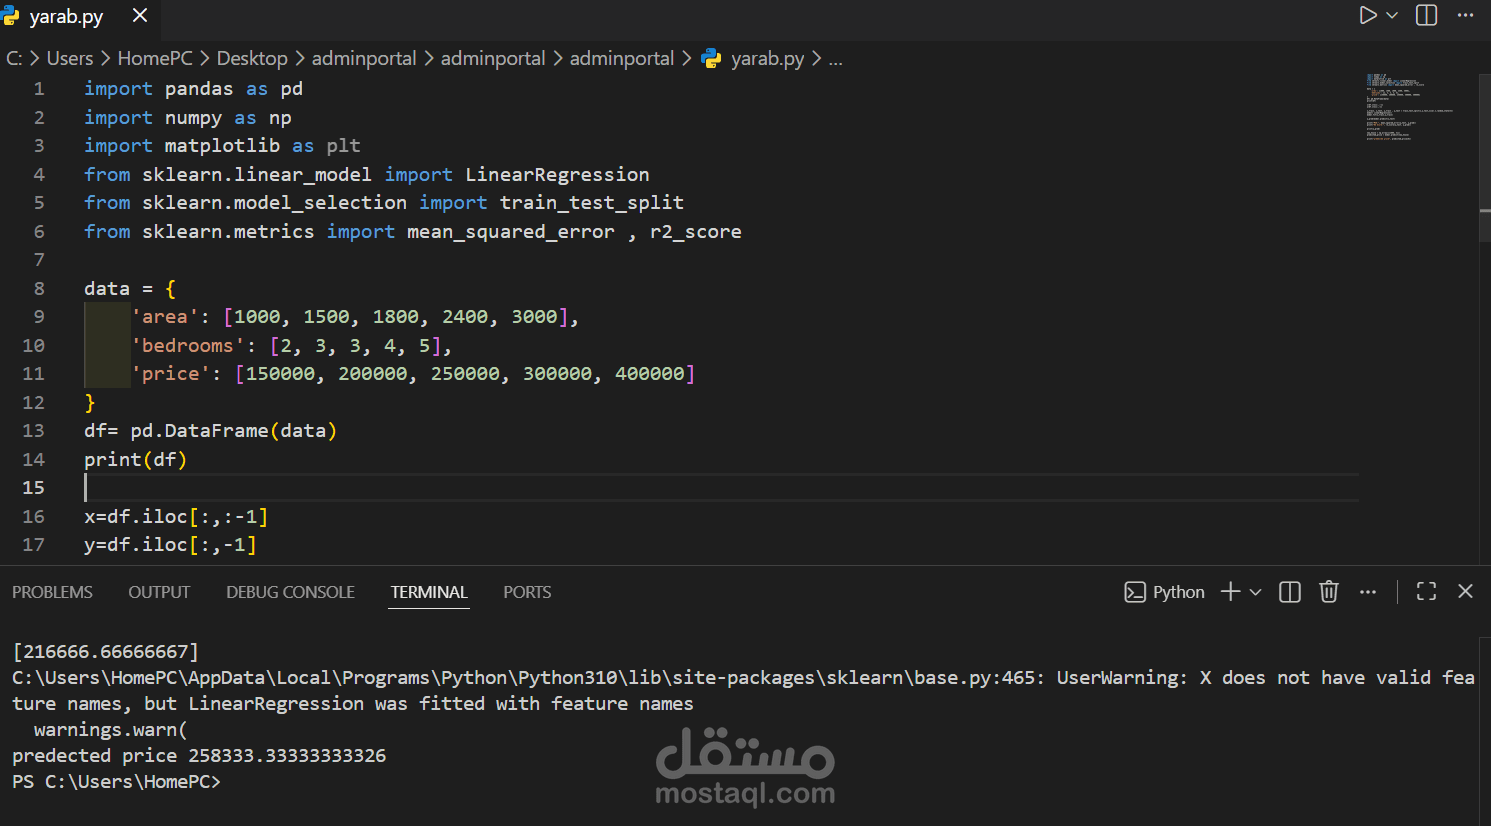Screen dimensions: 1491x826
Task: Kill terminal with trash icon
Action: coord(1329,592)
